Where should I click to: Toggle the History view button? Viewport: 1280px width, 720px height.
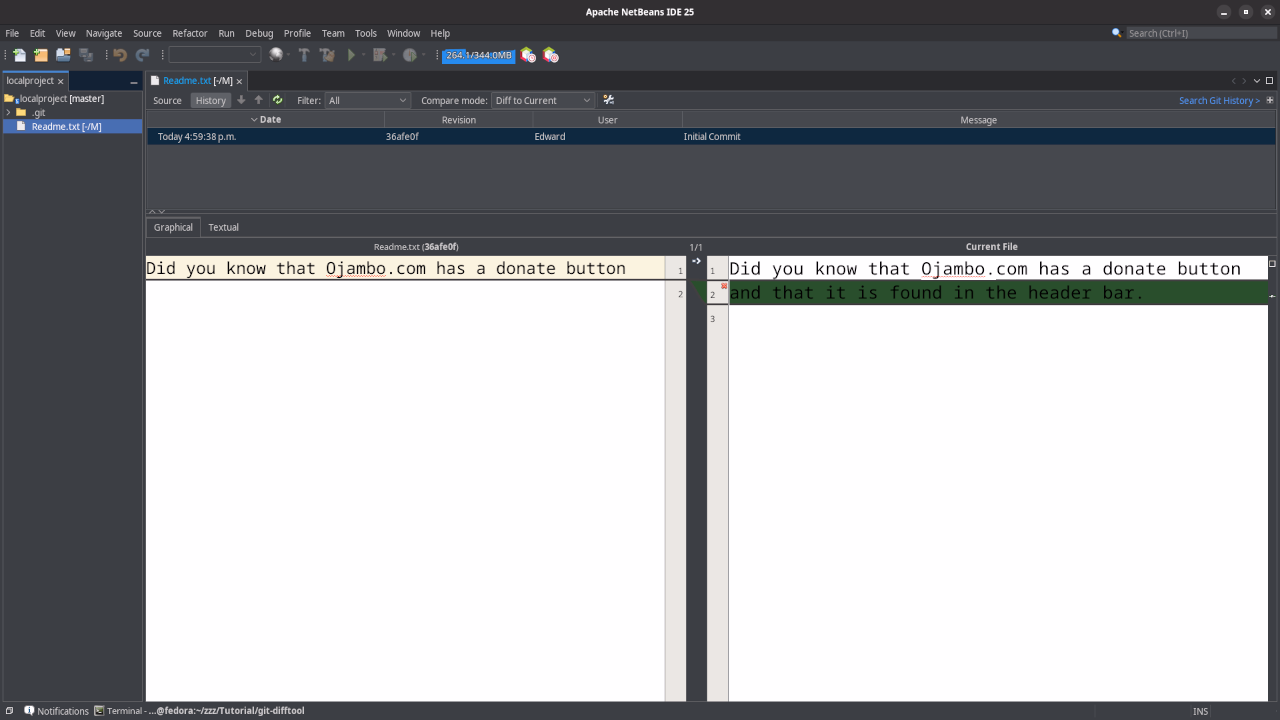pyautogui.click(x=210, y=100)
